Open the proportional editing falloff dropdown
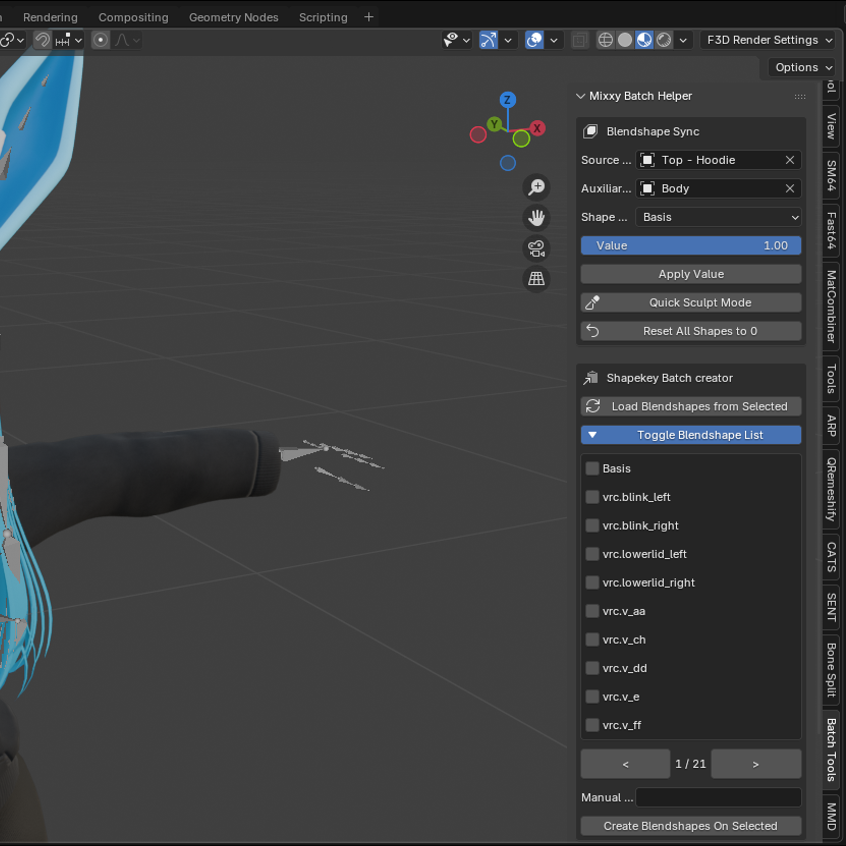This screenshot has height=846, width=846. pos(127,40)
